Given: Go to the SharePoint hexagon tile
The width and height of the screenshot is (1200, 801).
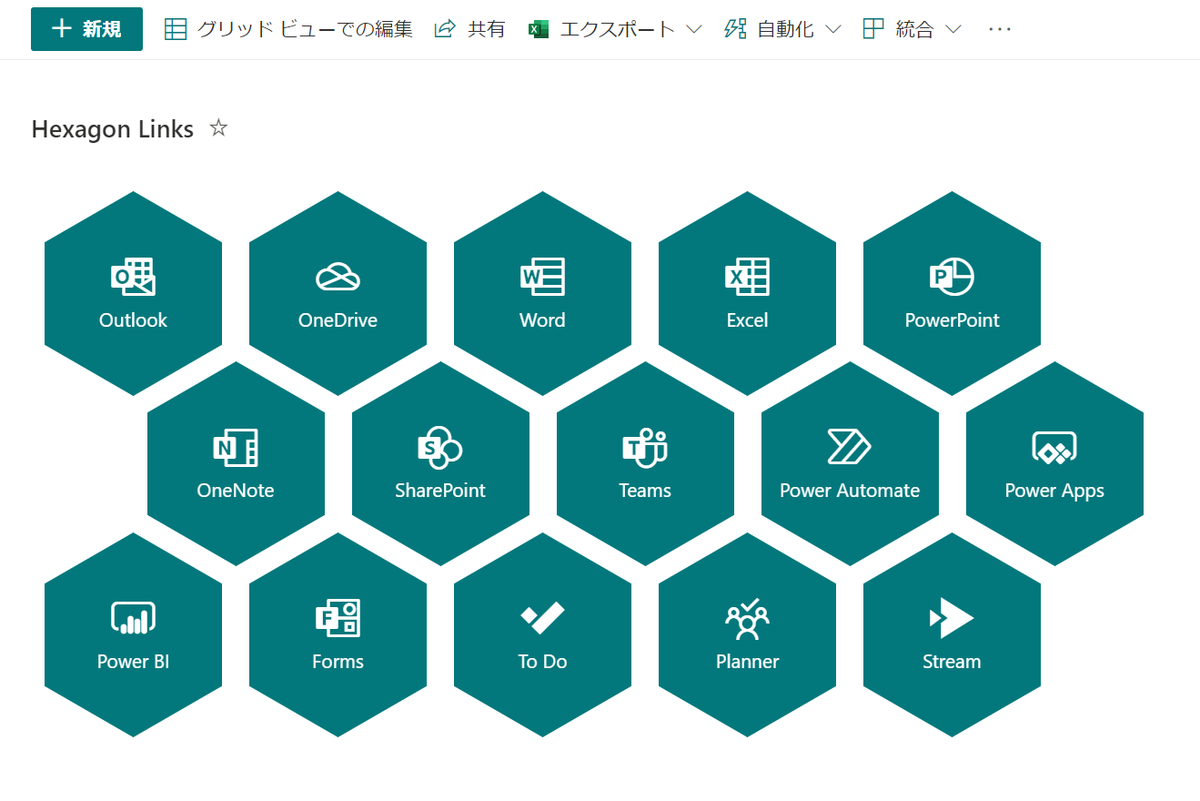Looking at the screenshot, I should (x=440, y=464).
